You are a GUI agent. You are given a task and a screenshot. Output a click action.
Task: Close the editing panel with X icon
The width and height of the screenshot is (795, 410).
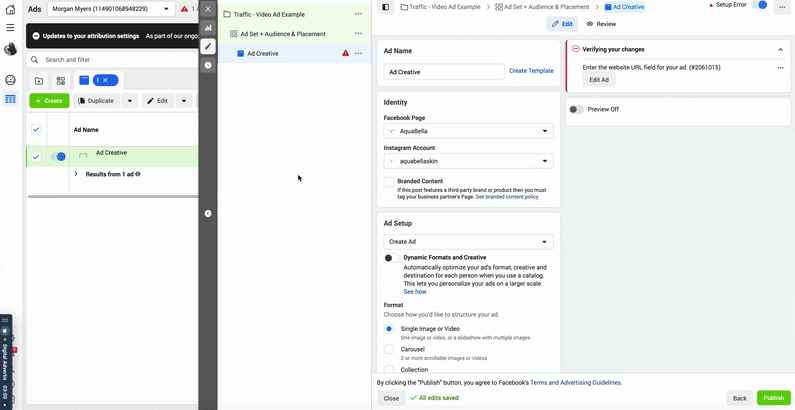(208, 9)
